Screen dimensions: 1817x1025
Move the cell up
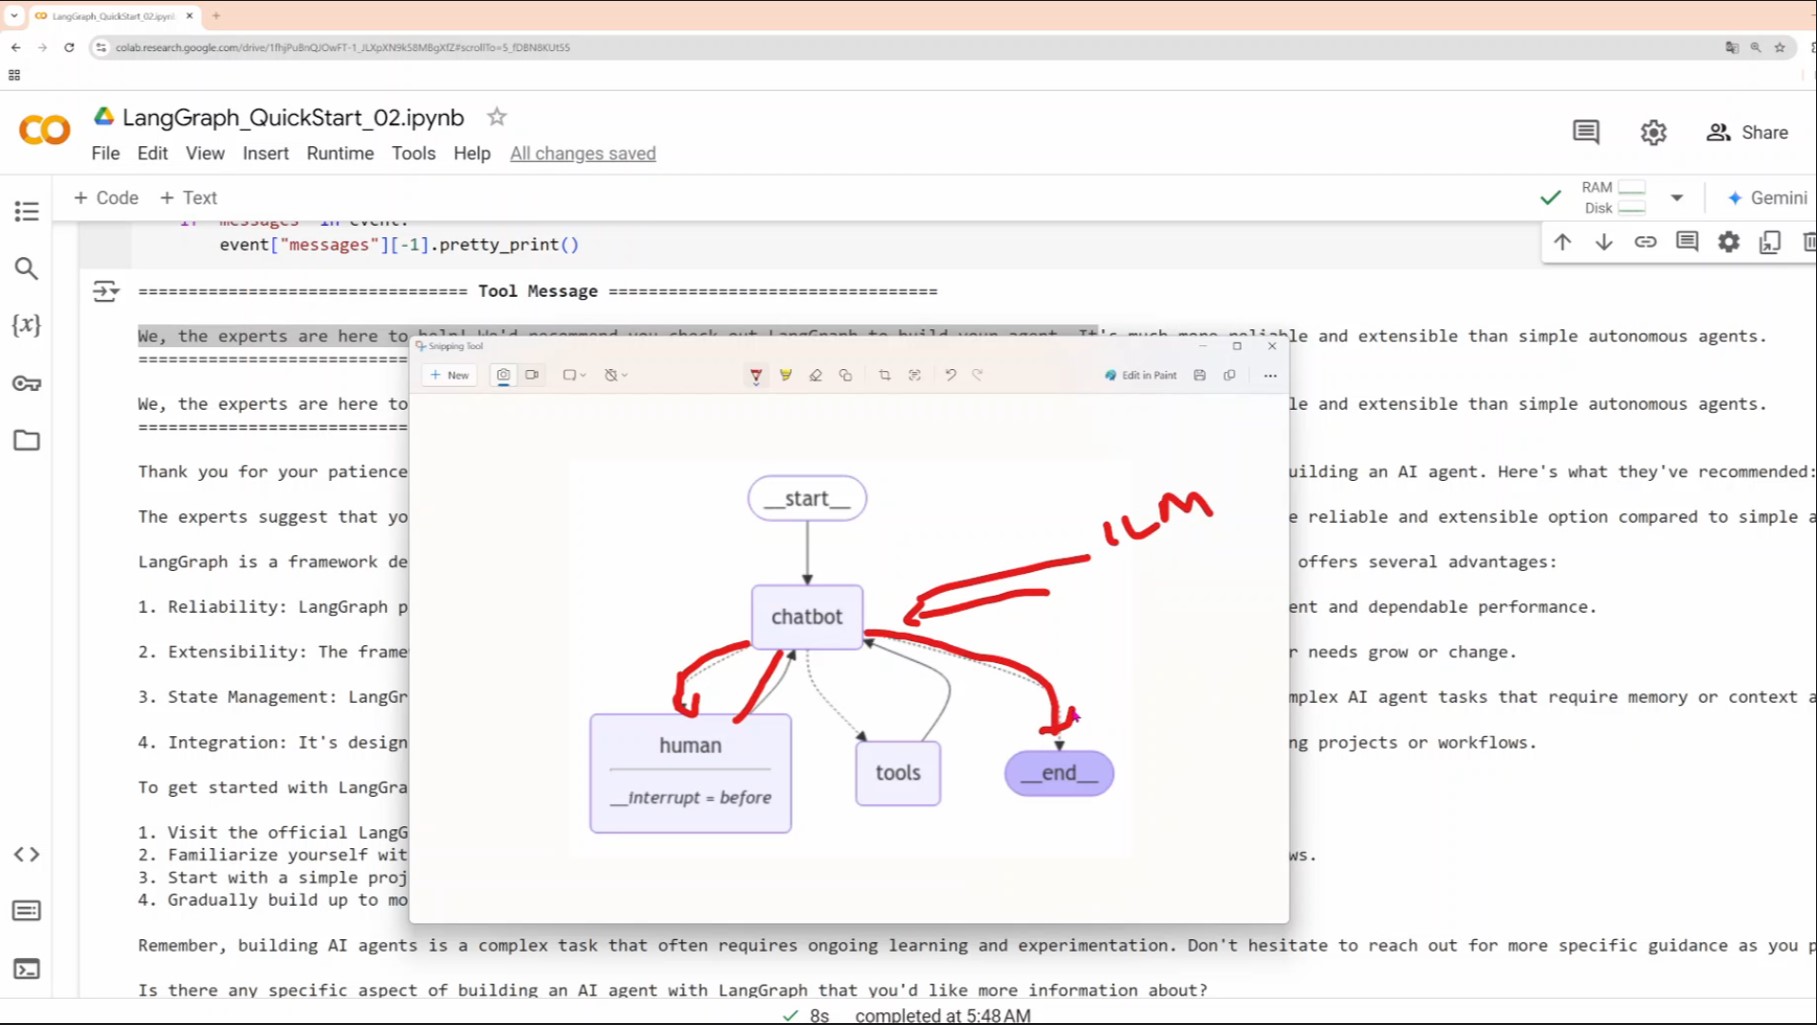click(x=1562, y=242)
